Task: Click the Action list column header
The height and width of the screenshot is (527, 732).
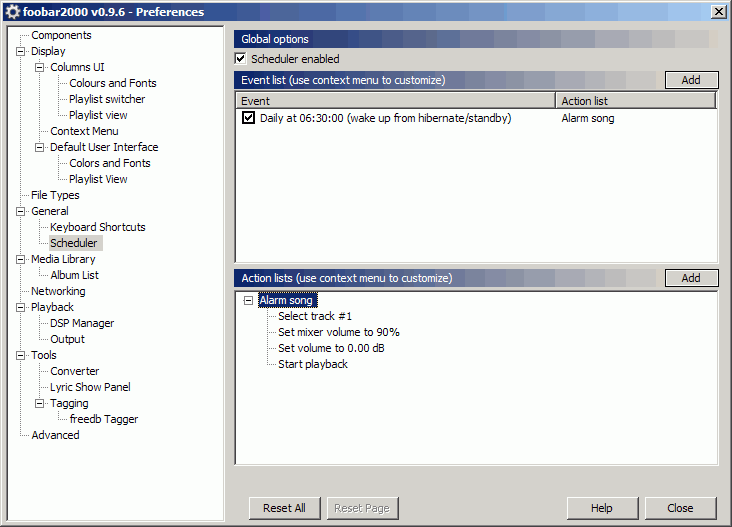Action: [x=636, y=101]
